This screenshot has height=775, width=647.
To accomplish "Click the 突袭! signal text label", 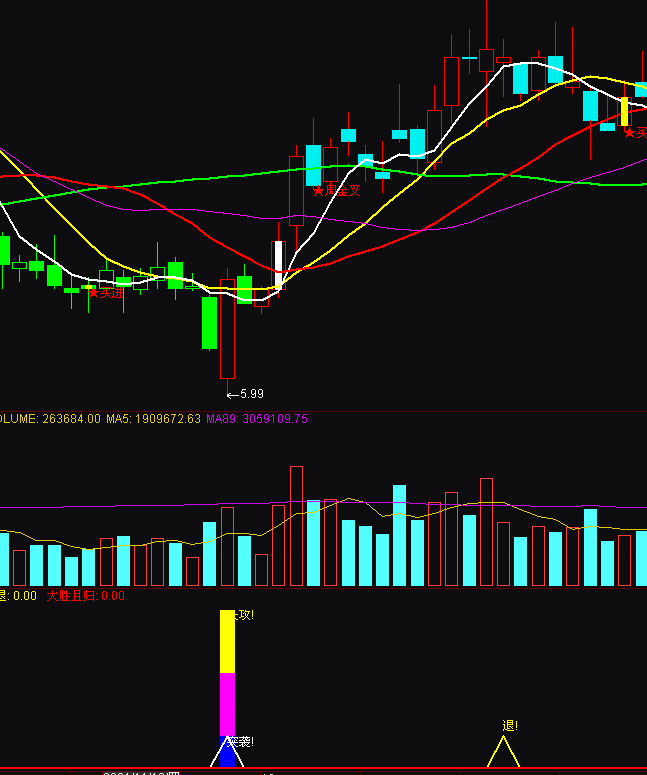I will 240,742.
